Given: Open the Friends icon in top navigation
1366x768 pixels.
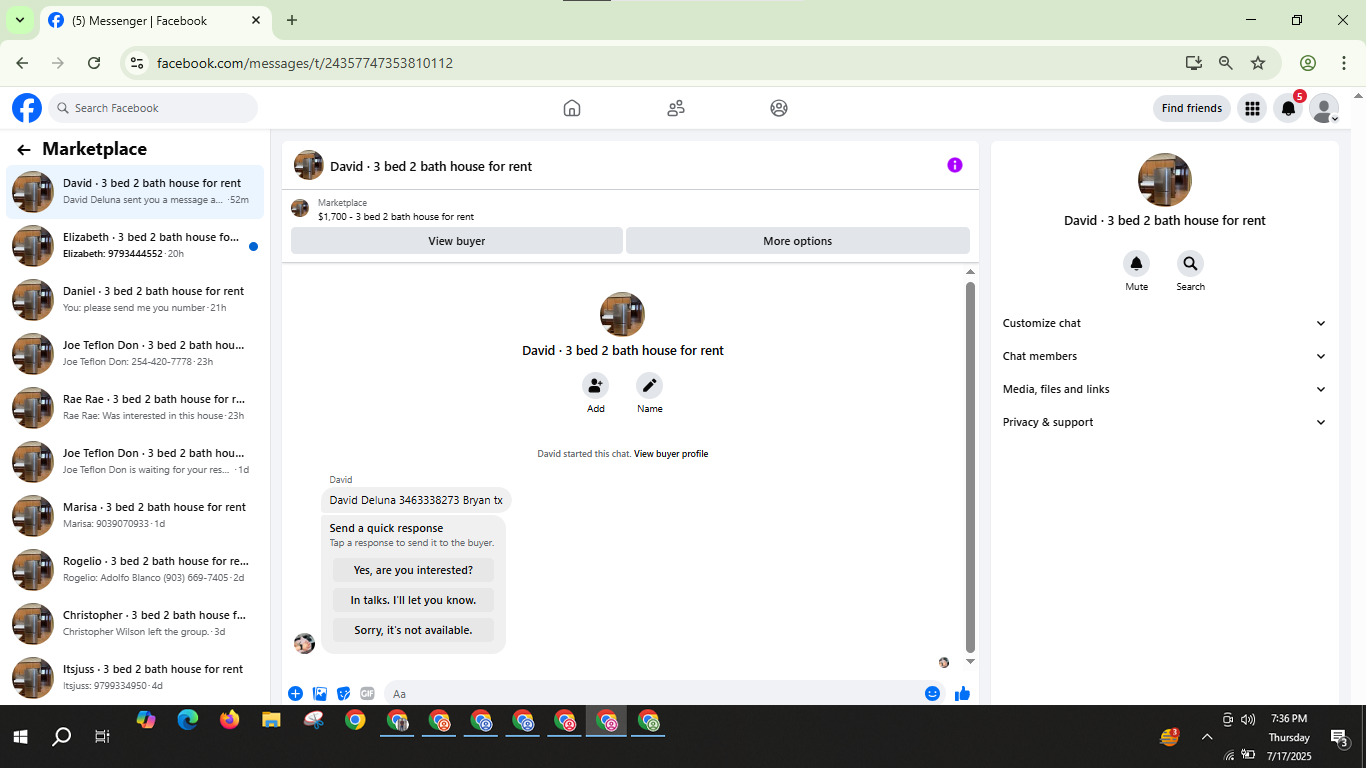Looking at the screenshot, I should (x=676, y=108).
